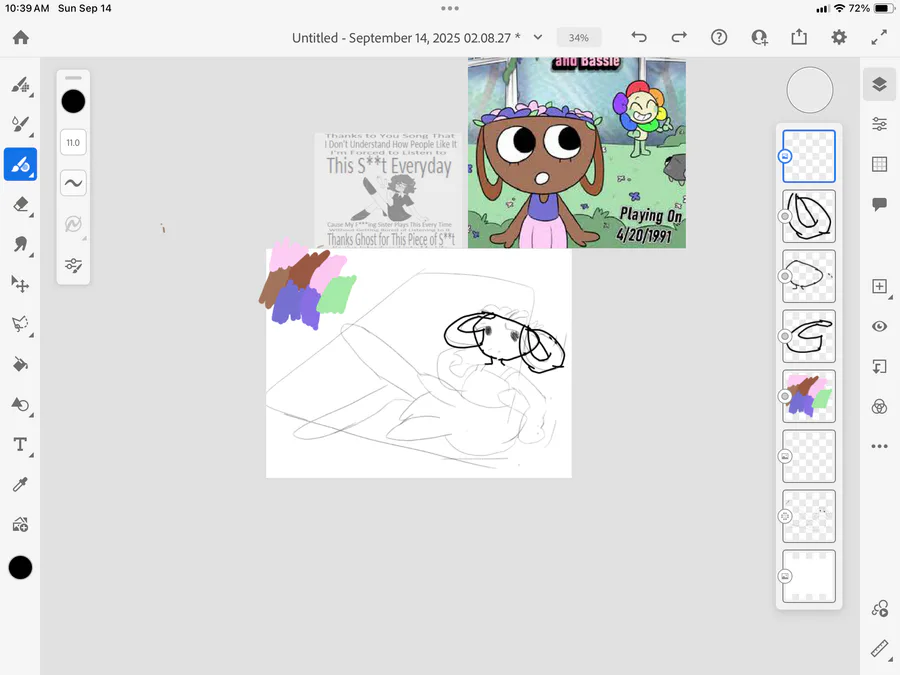
Task: Select the Text tool
Action: coord(21,444)
